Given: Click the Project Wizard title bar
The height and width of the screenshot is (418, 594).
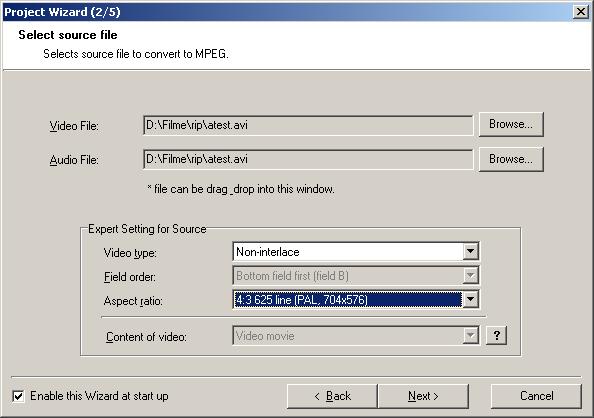Looking at the screenshot, I should 288,12.
